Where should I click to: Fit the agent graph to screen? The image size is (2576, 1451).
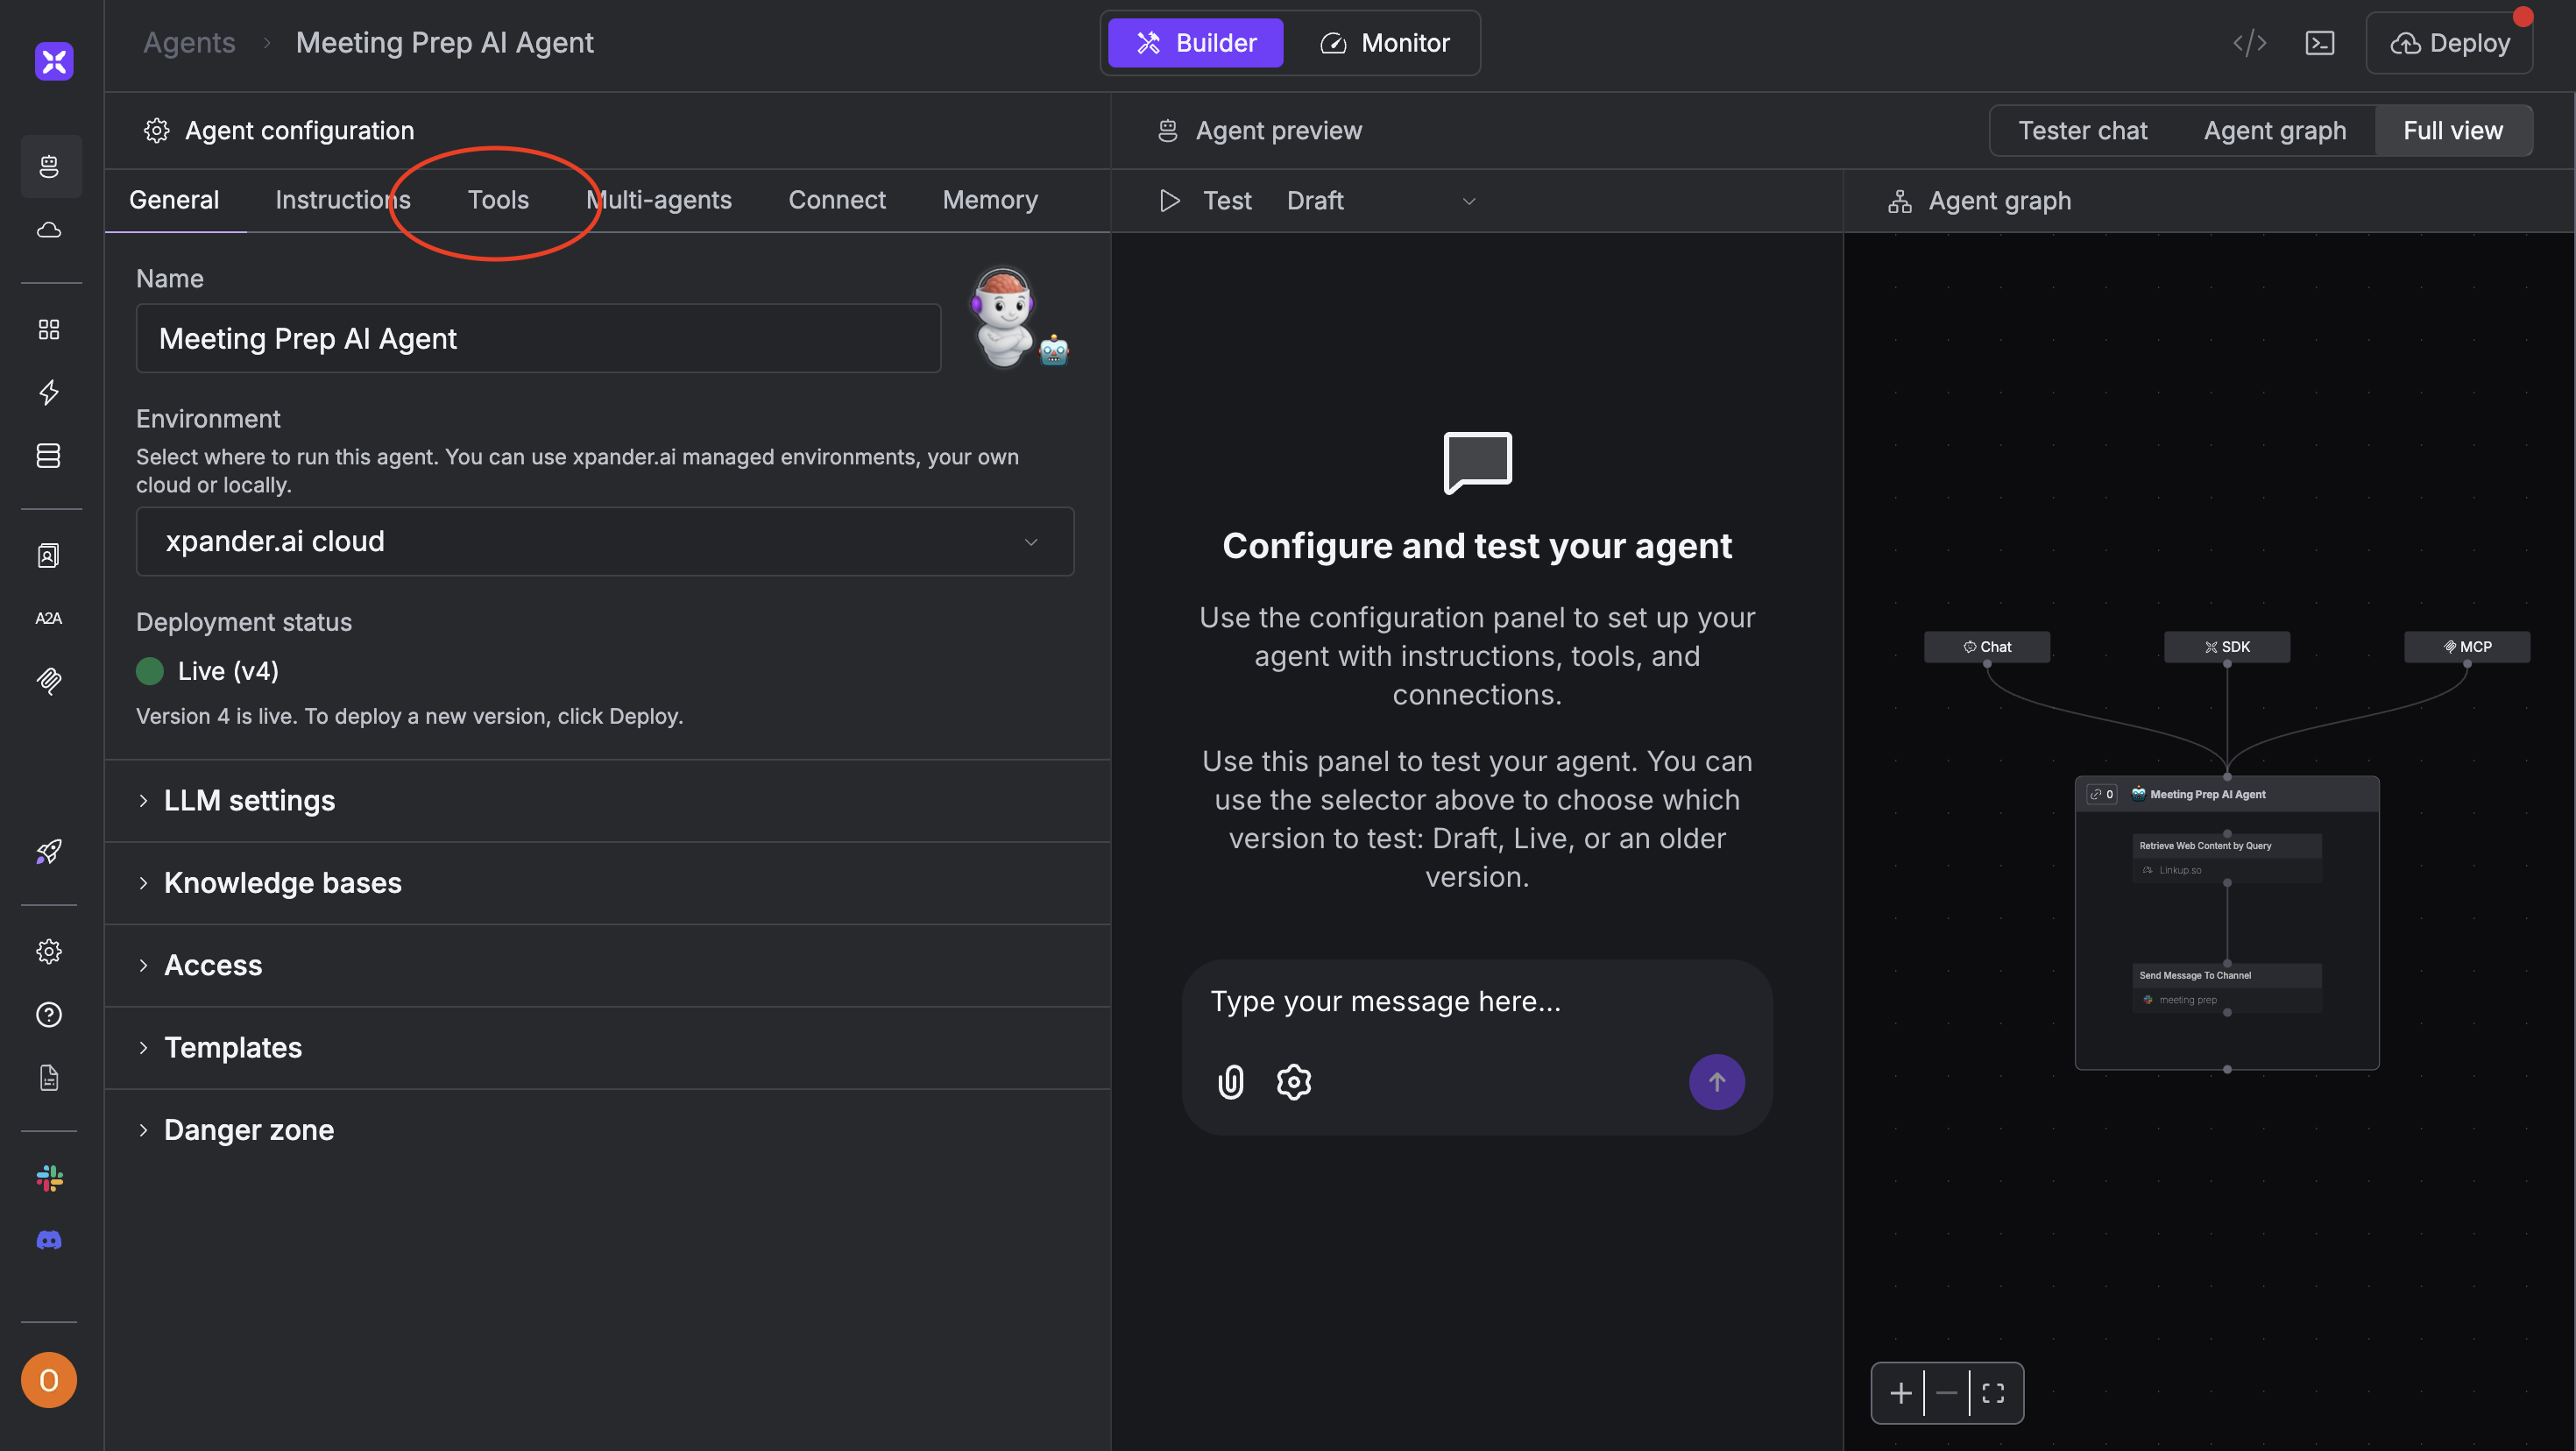(1993, 1393)
